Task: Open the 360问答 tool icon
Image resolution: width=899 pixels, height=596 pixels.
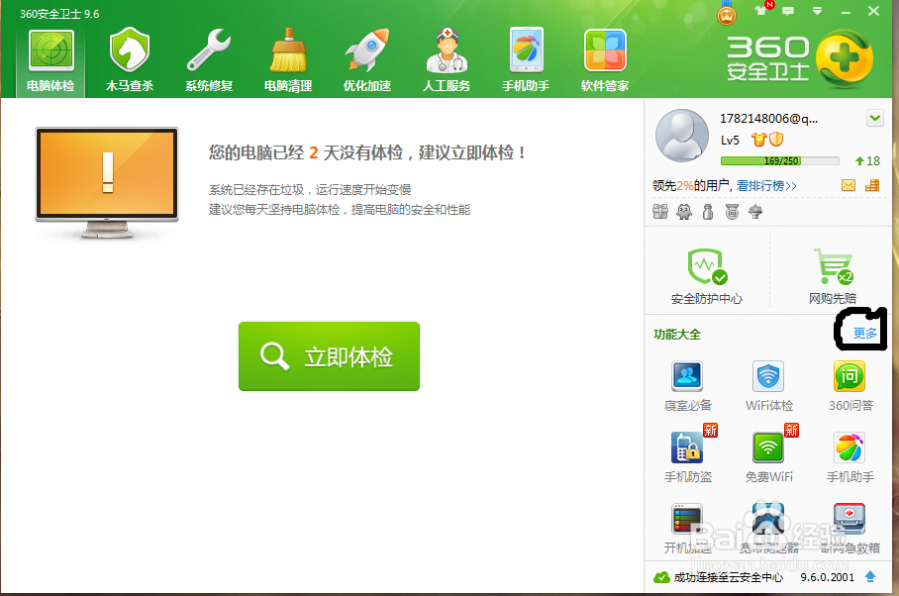Action: (x=850, y=386)
